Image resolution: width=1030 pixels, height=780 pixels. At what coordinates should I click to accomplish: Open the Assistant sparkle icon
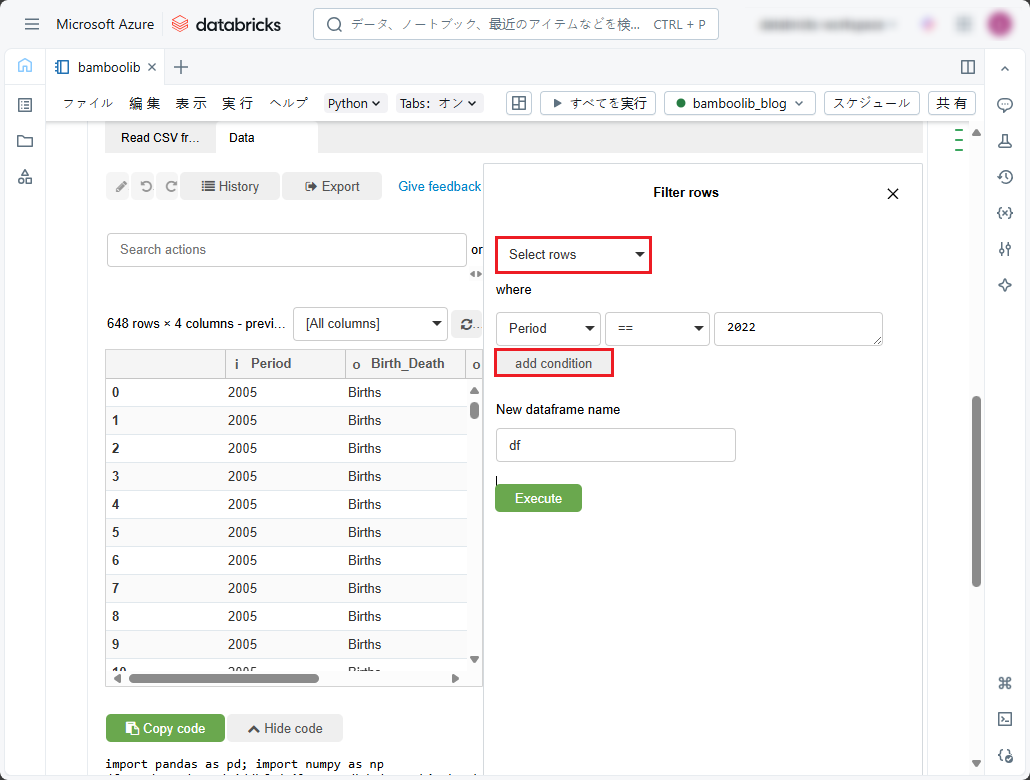(x=1005, y=285)
